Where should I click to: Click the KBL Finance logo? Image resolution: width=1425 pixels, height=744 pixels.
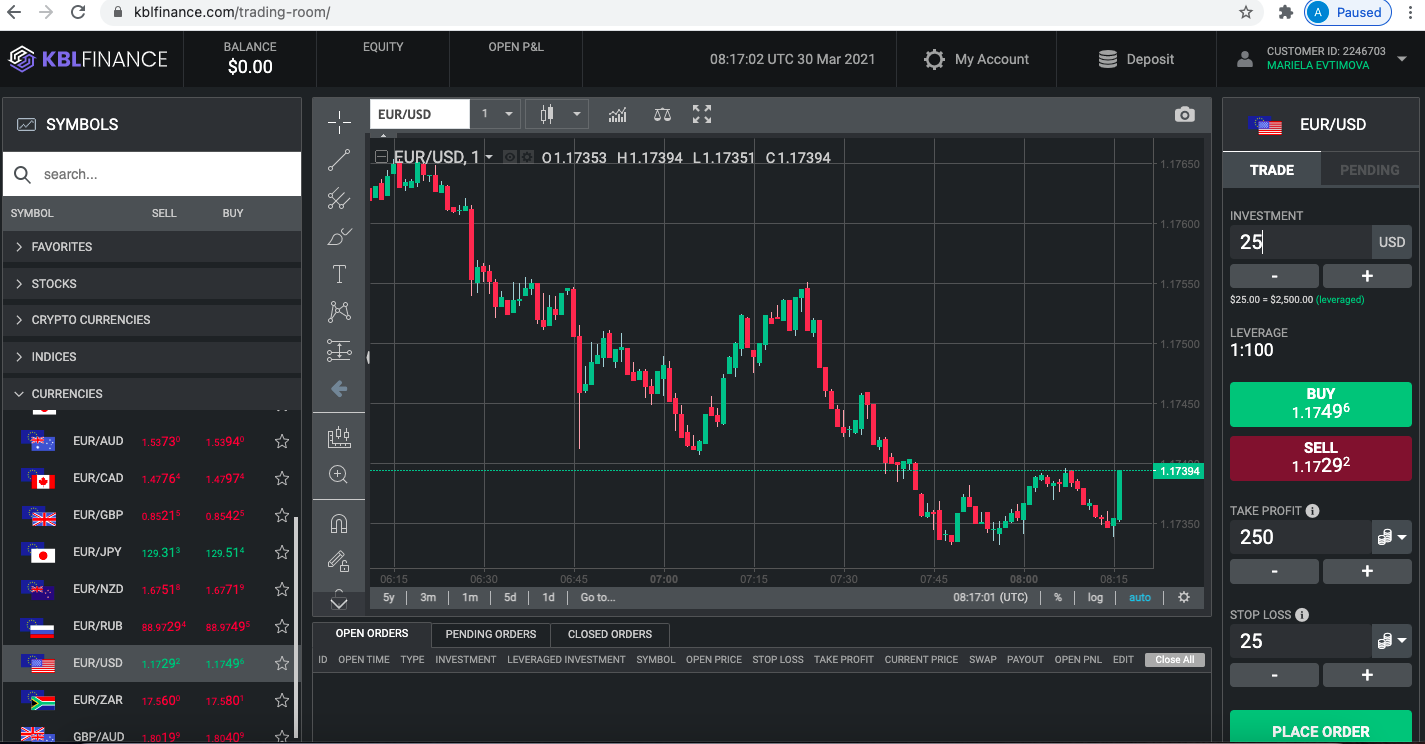coord(88,59)
